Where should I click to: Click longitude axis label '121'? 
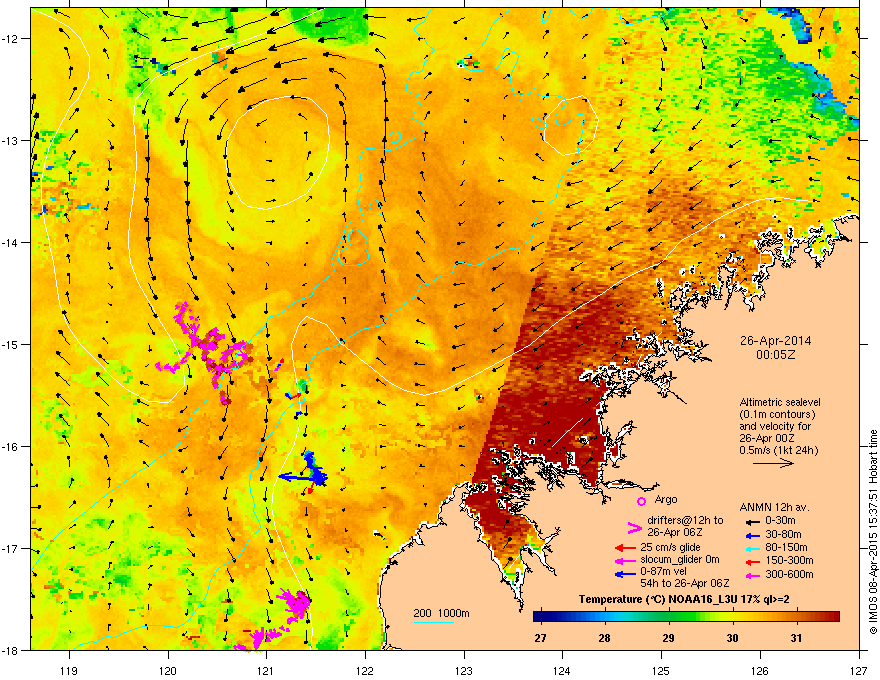[266, 670]
